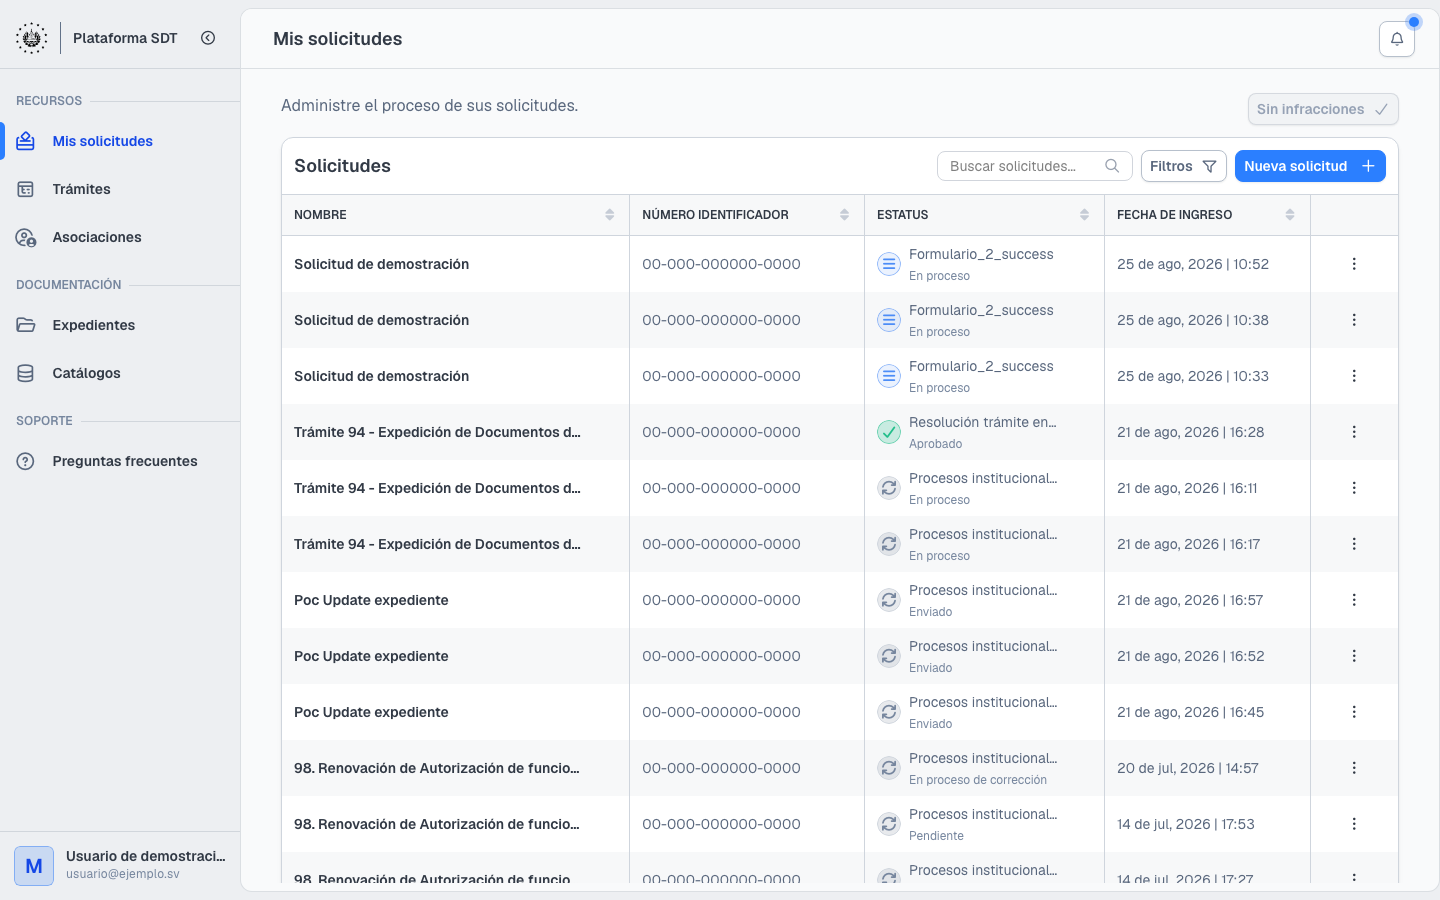Sort by Fecha de Ingreso

point(1290,215)
